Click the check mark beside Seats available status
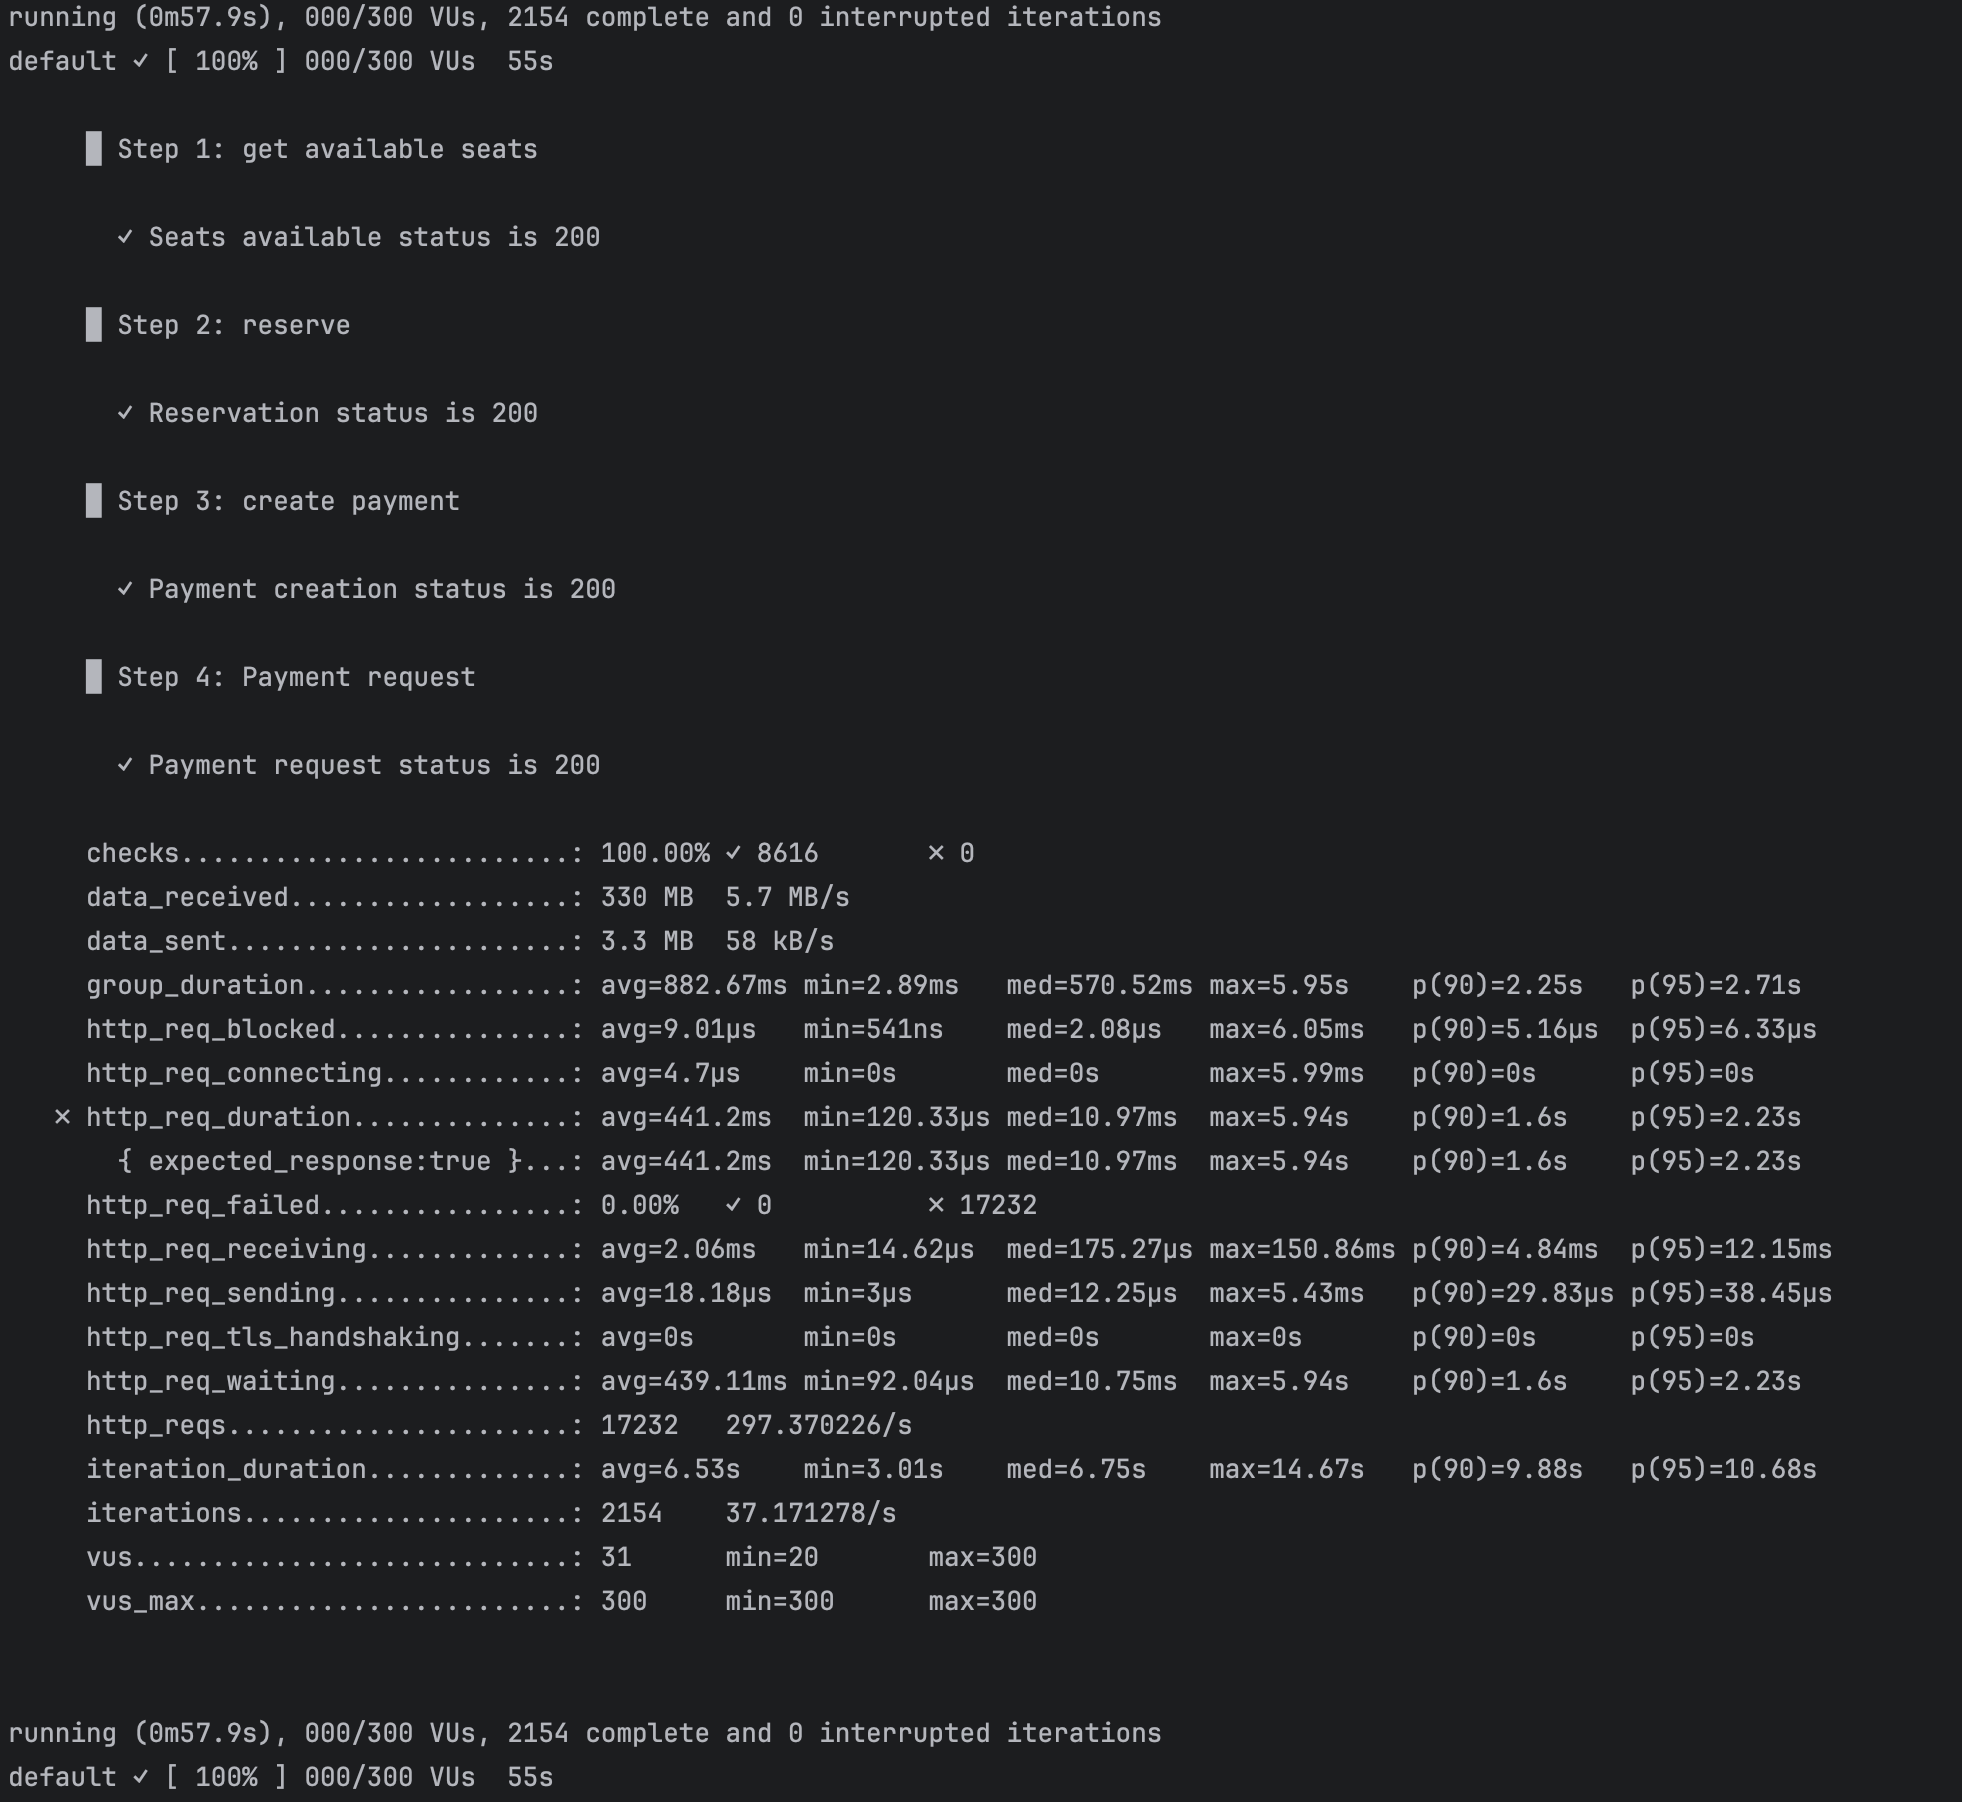Viewport: 1962px width, 1802px height. [125, 237]
